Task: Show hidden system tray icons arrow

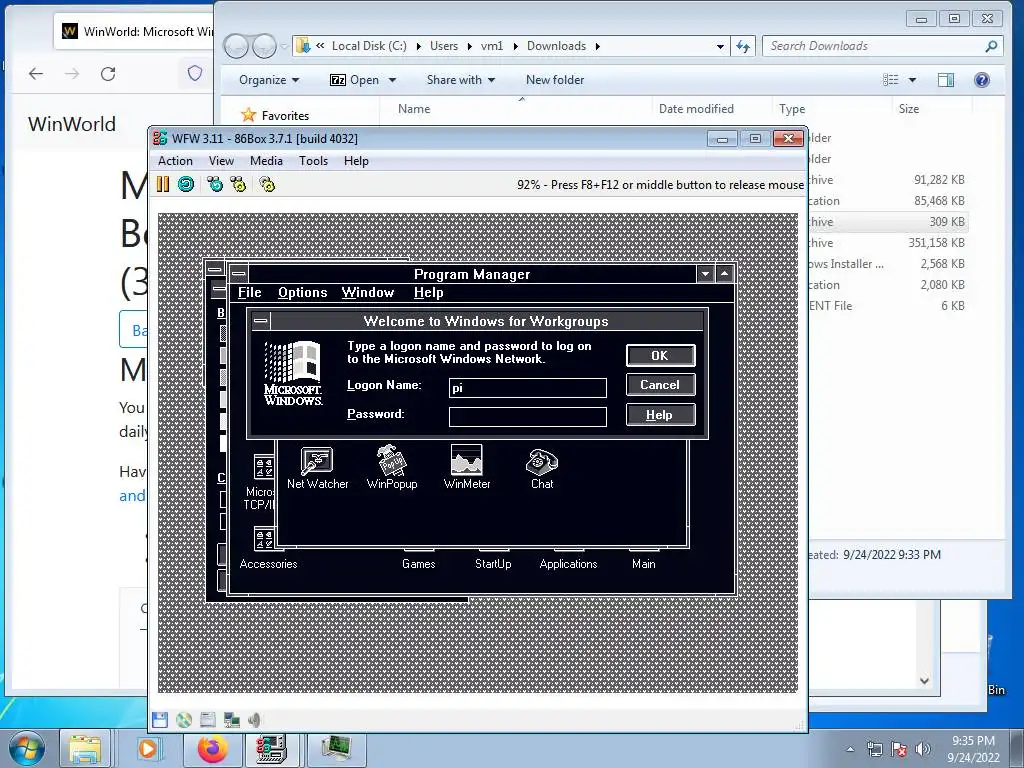Action: 850,749
